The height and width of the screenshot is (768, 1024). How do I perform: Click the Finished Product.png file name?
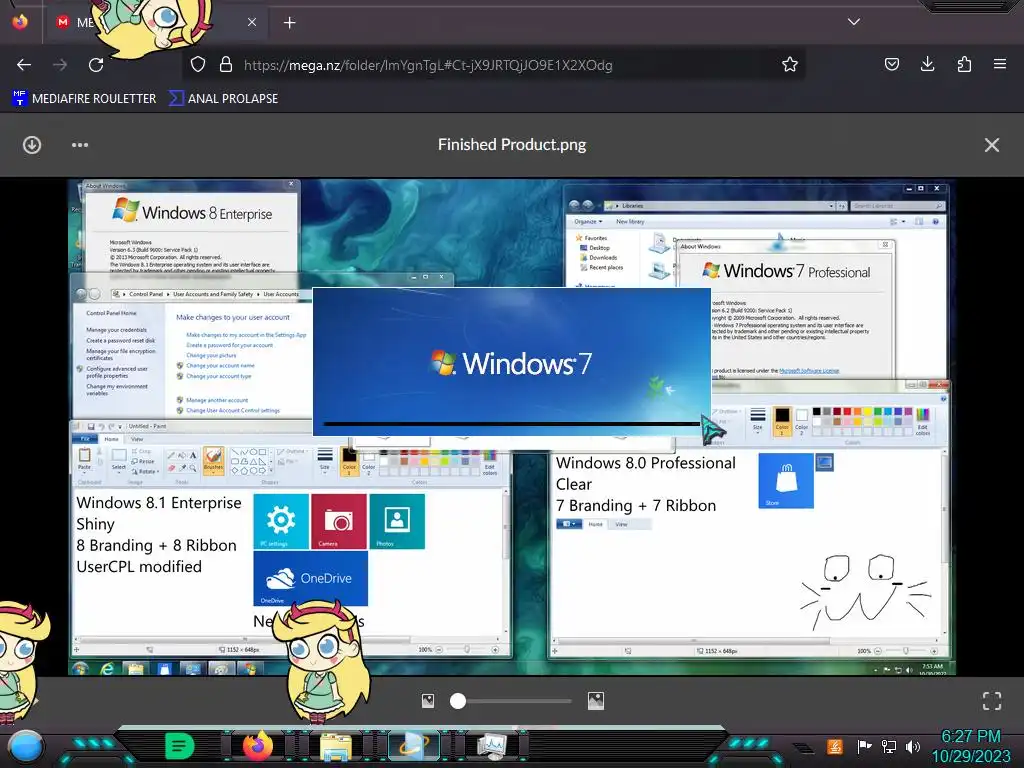(512, 144)
